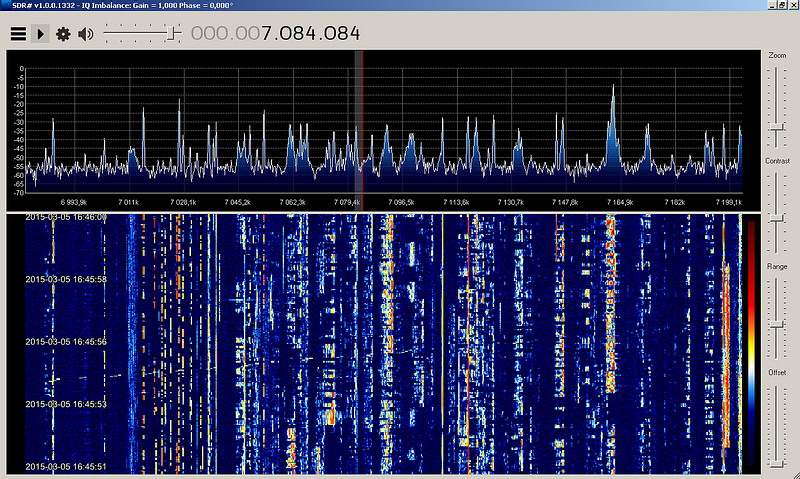Click the '7 011k' frequency axis label

(x=129, y=203)
